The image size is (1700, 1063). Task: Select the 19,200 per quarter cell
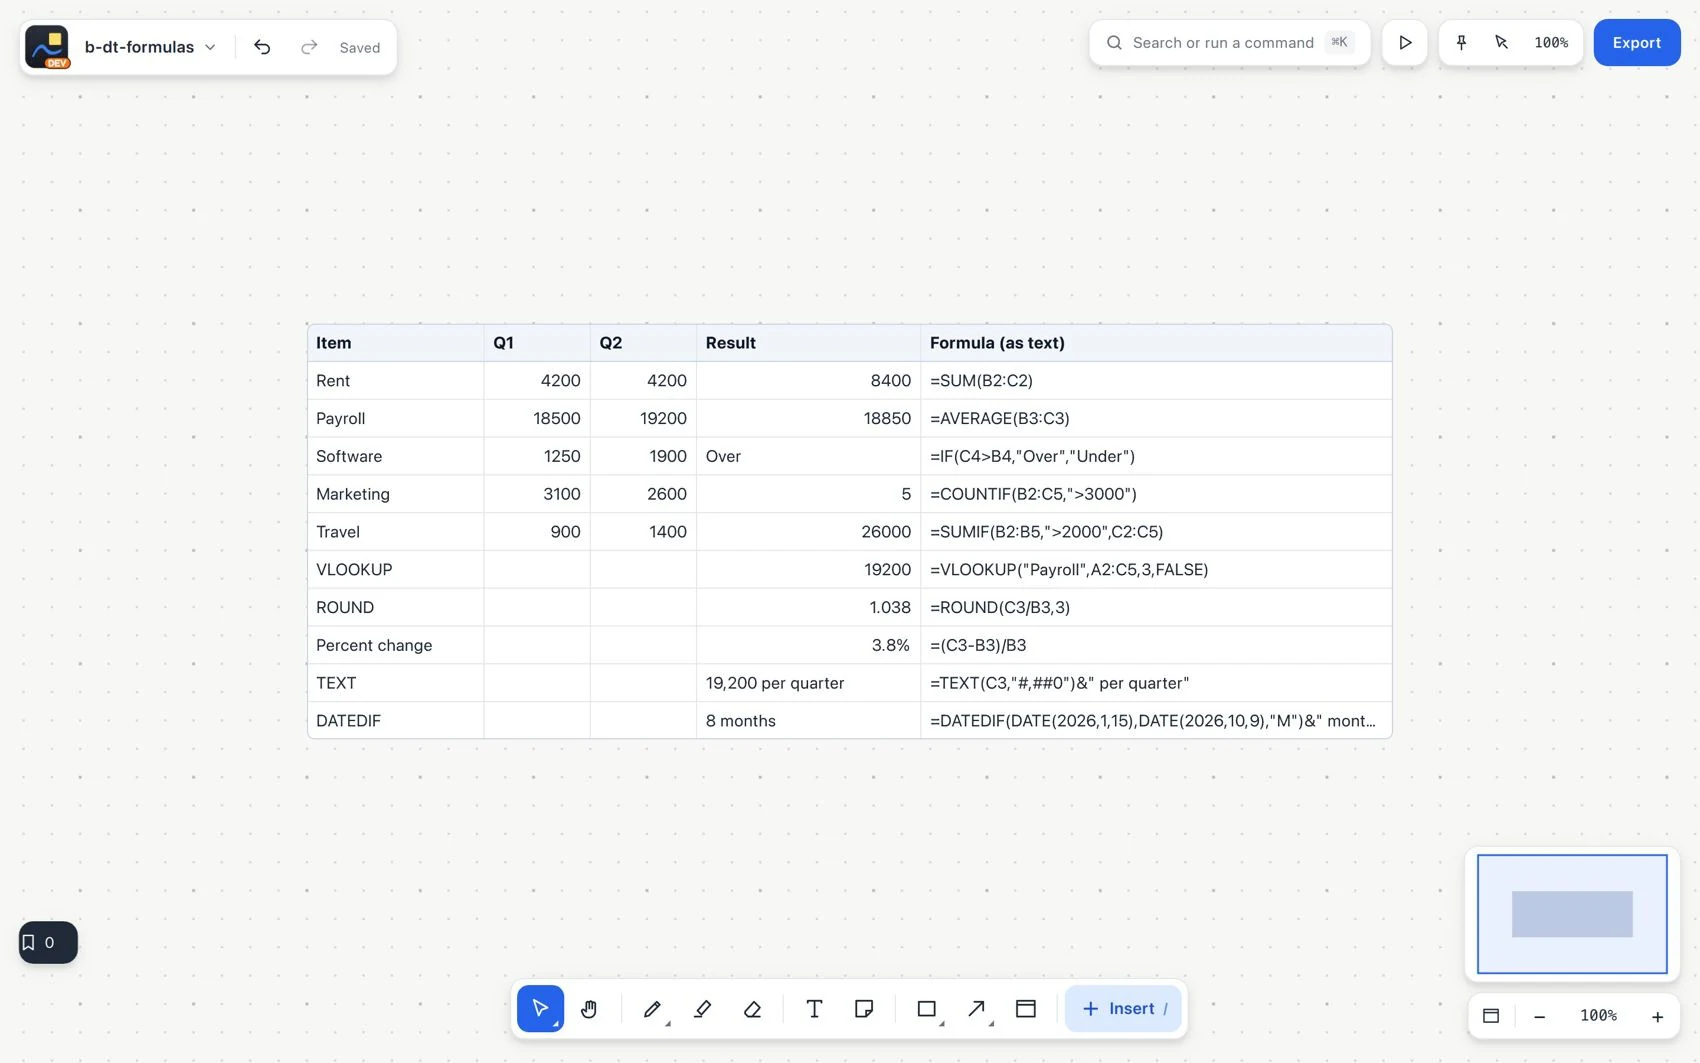tap(808, 683)
